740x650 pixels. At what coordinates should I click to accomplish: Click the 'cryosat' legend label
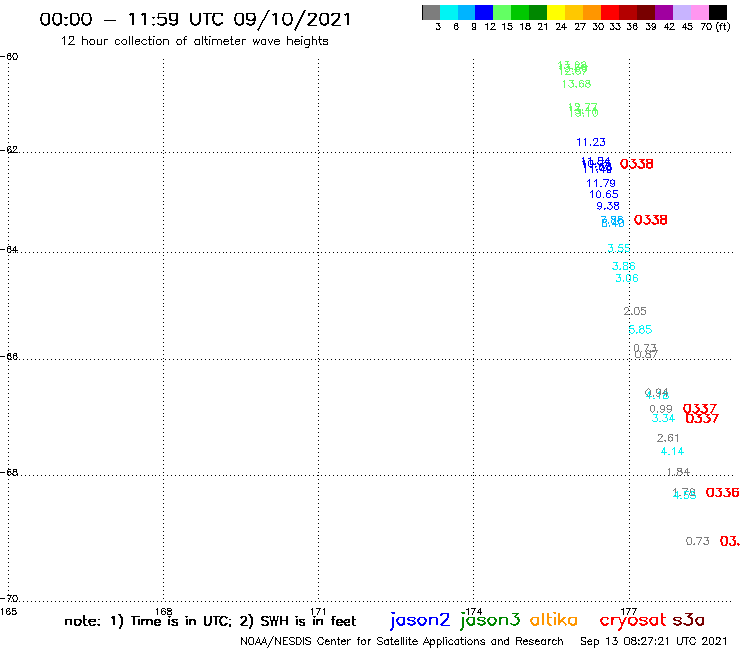click(633, 620)
